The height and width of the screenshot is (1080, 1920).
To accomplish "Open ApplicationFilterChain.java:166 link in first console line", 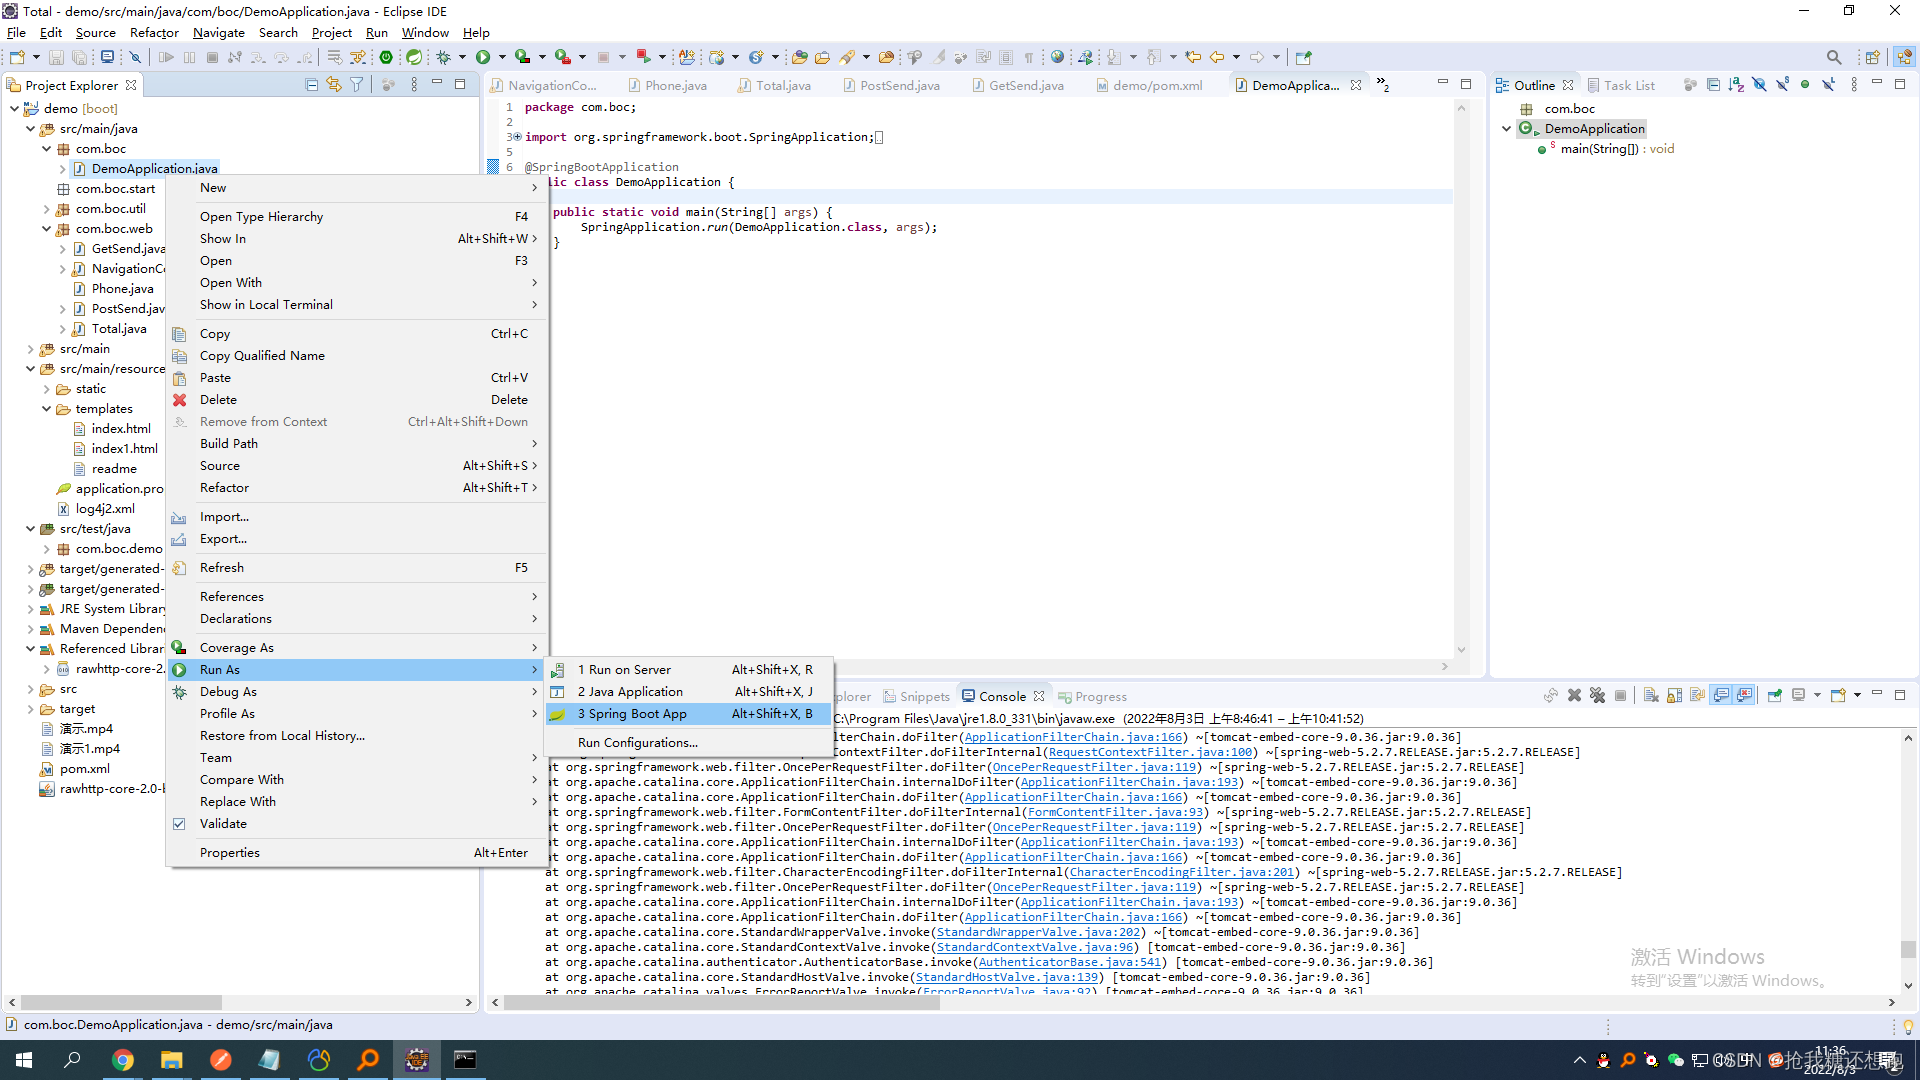I will tap(1073, 738).
